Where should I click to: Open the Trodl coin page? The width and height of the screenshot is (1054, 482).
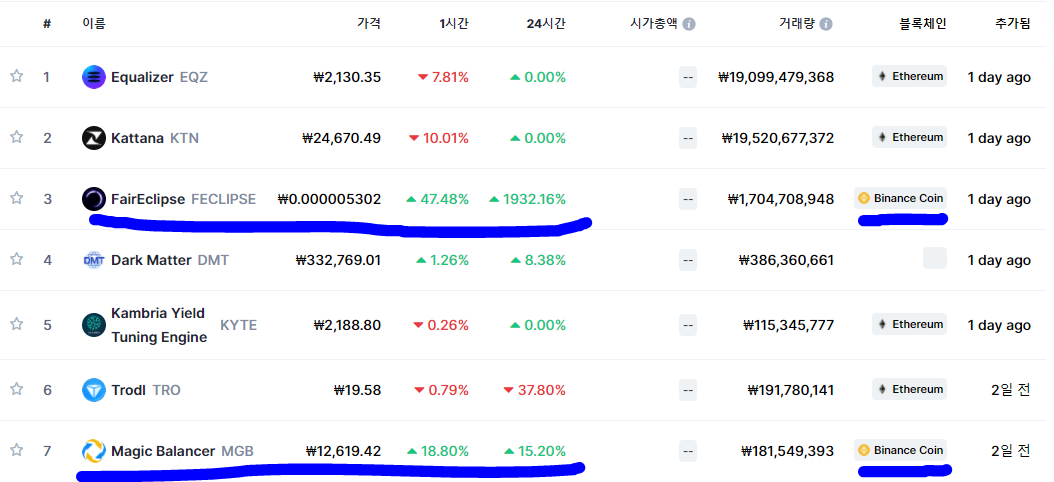(x=128, y=390)
